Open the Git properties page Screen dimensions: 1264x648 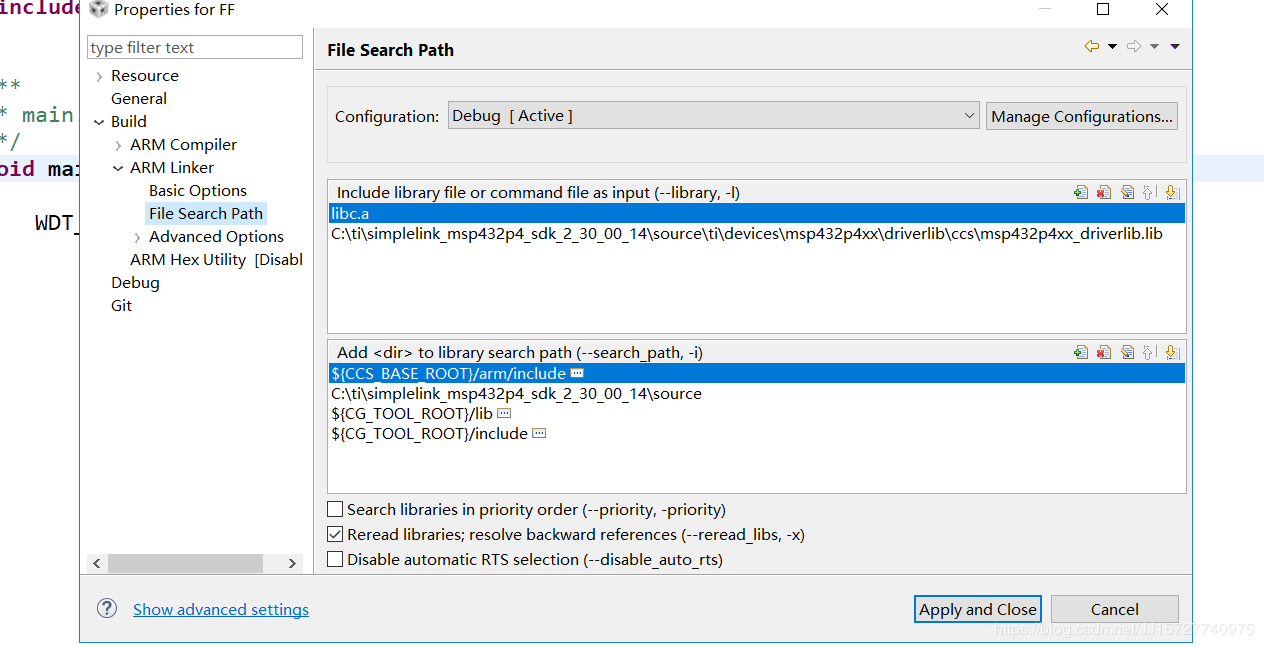pyautogui.click(x=121, y=305)
